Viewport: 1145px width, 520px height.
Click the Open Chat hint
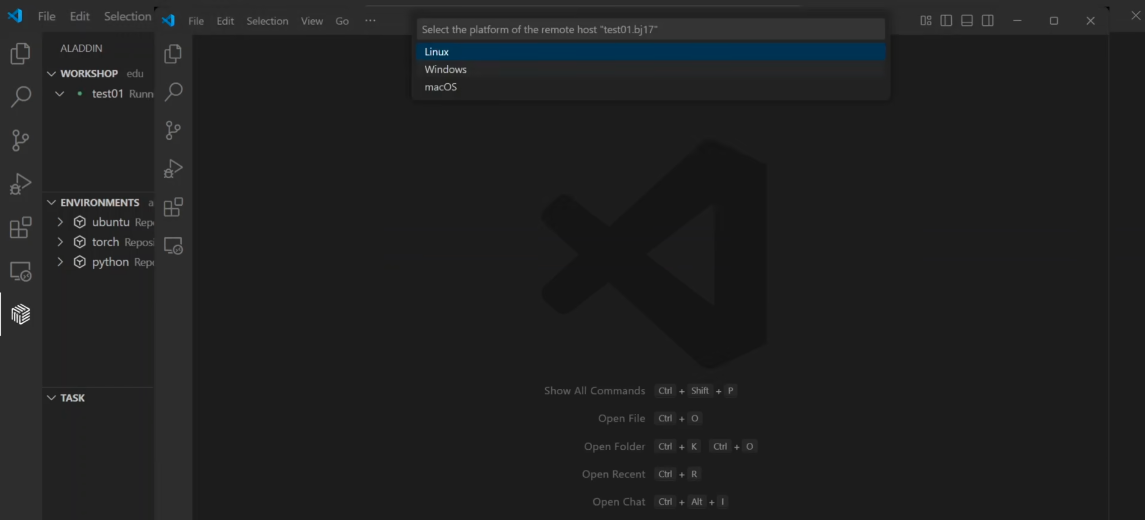pos(619,502)
